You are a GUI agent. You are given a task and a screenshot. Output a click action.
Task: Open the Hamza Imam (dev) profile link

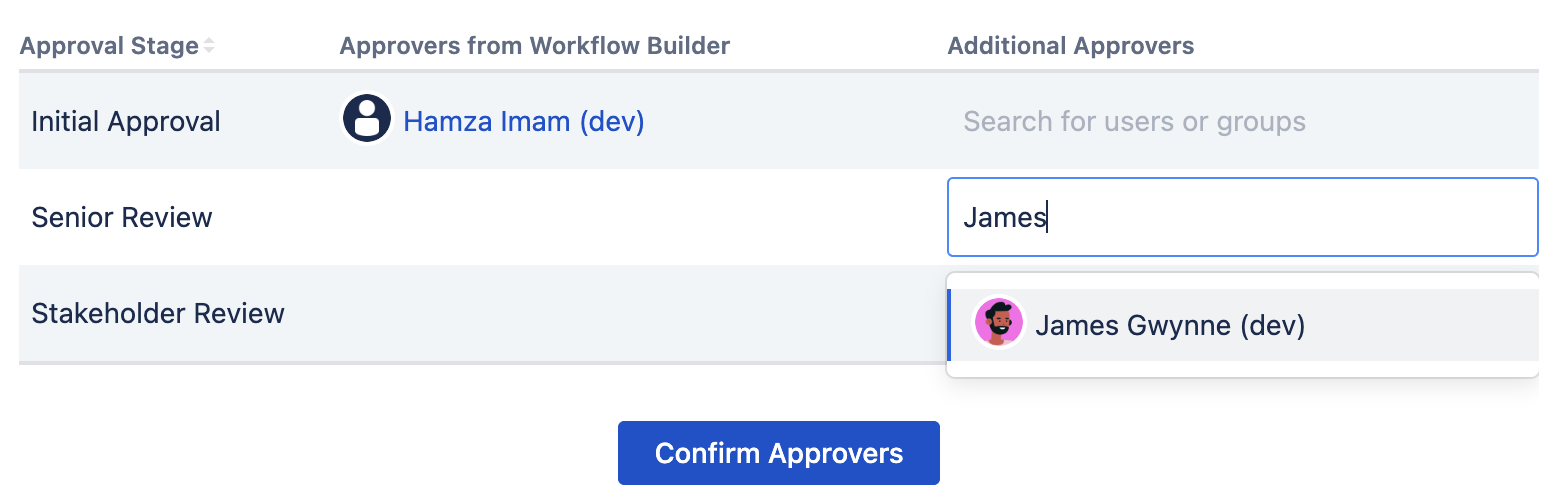(x=523, y=122)
